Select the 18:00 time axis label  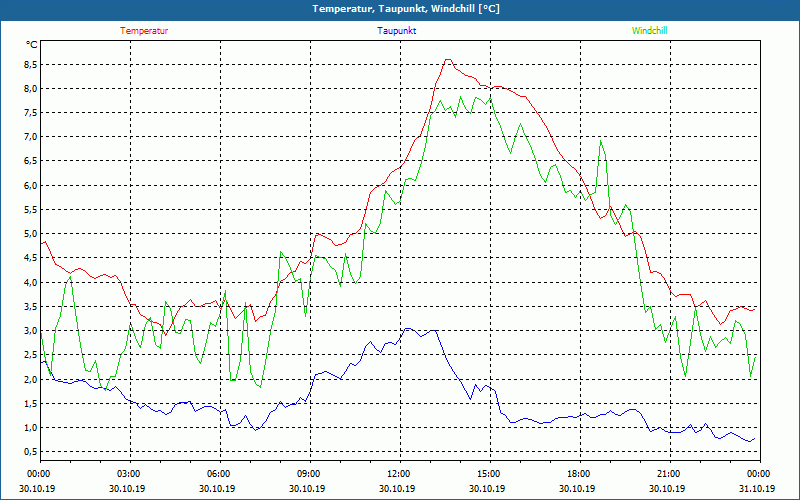pos(579,474)
